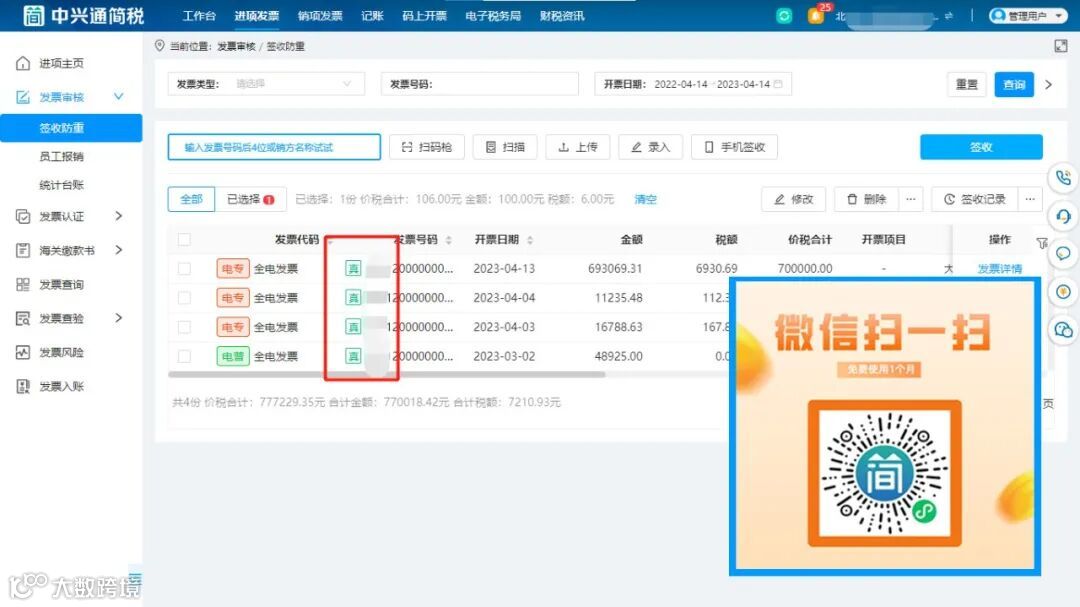The width and height of the screenshot is (1080, 607).
Task: Click the 录入 button
Action: coord(650,147)
